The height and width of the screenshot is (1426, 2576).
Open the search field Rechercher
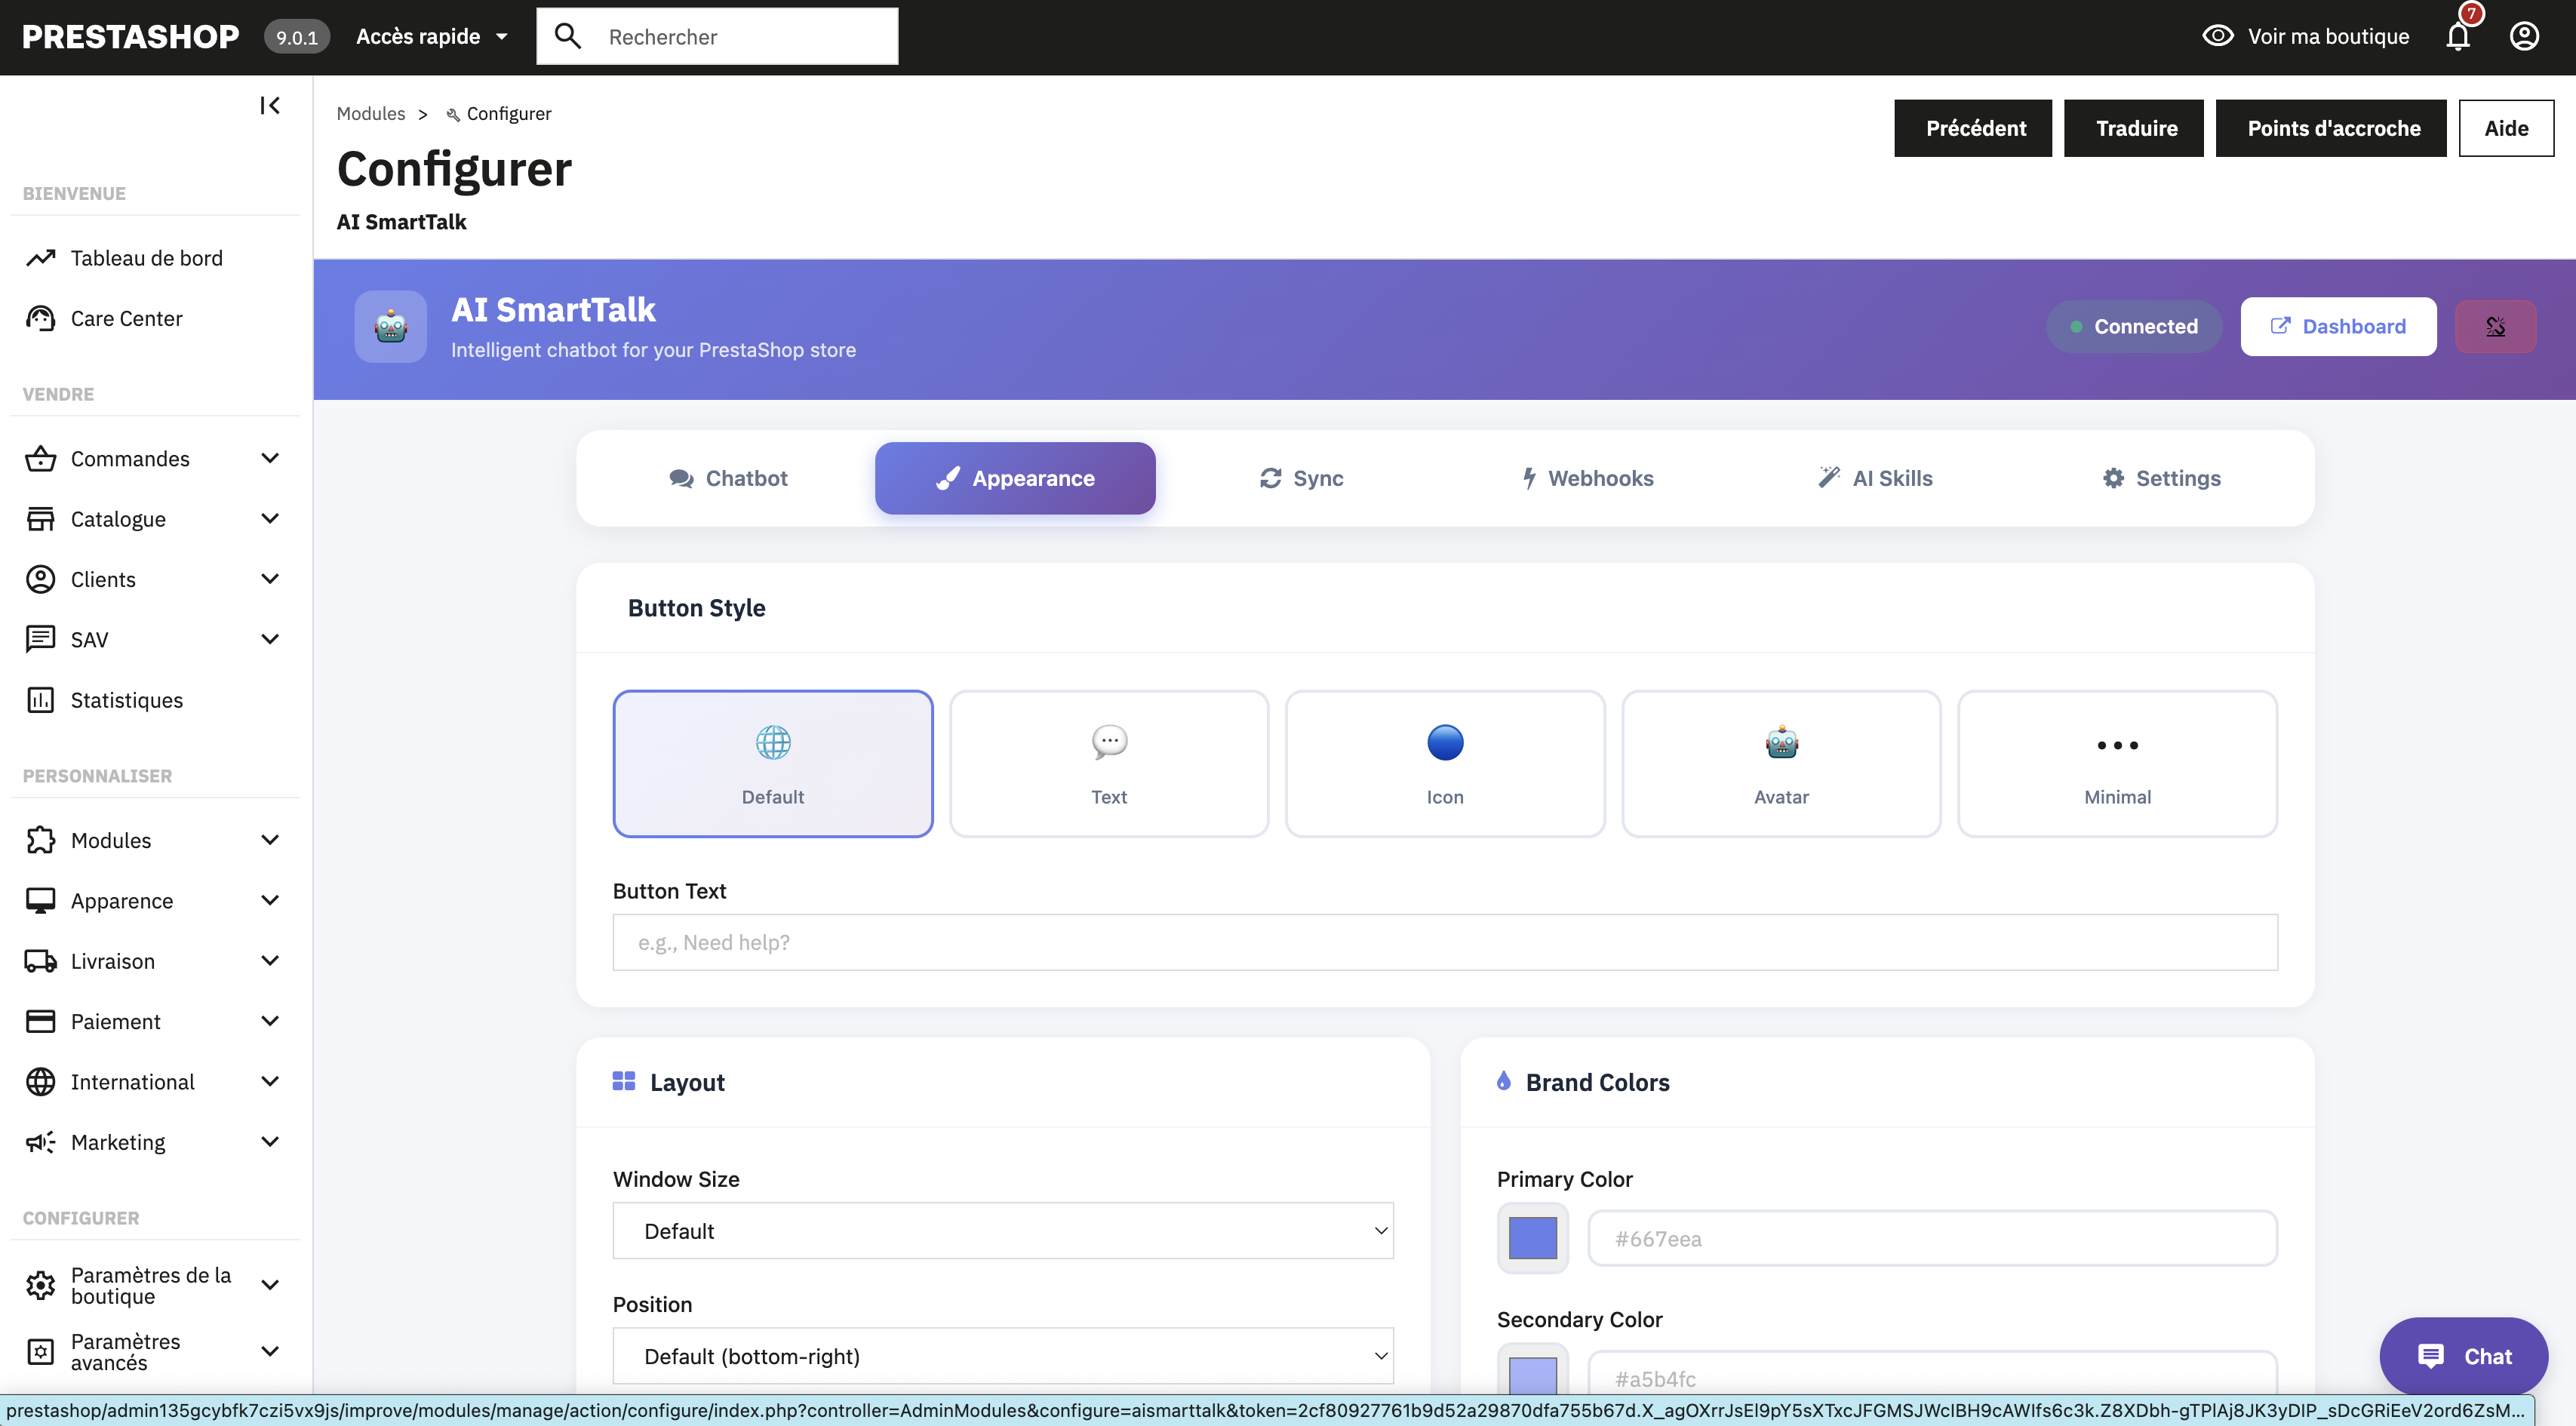click(x=740, y=36)
